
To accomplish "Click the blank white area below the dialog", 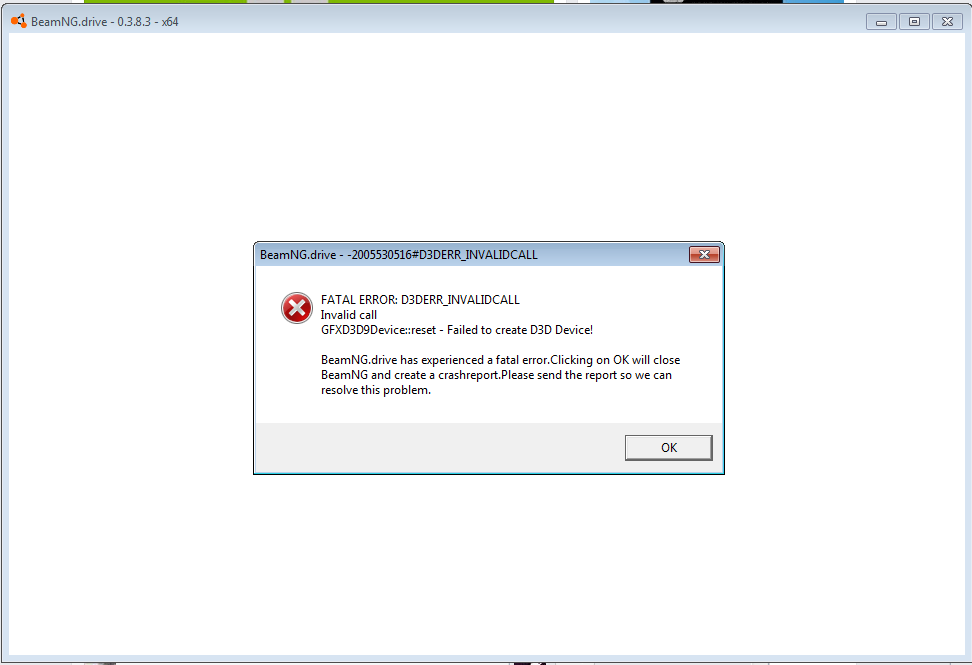I will click(487, 564).
